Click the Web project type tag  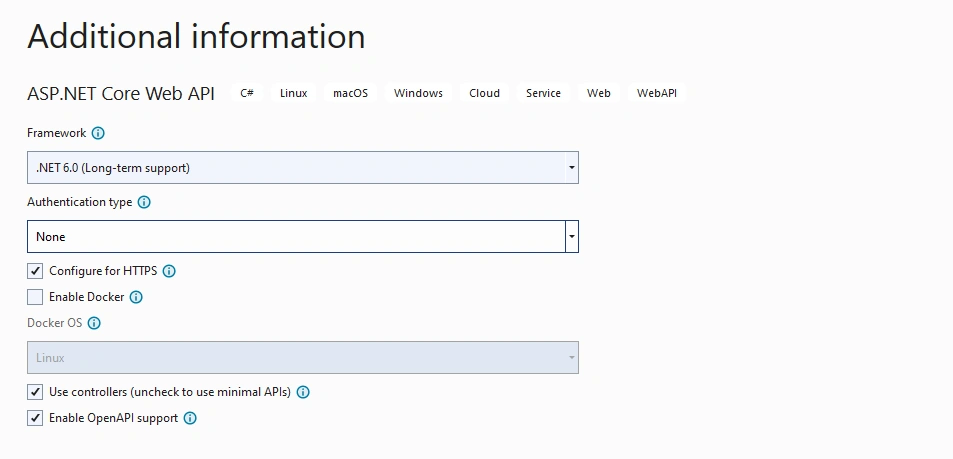point(599,93)
